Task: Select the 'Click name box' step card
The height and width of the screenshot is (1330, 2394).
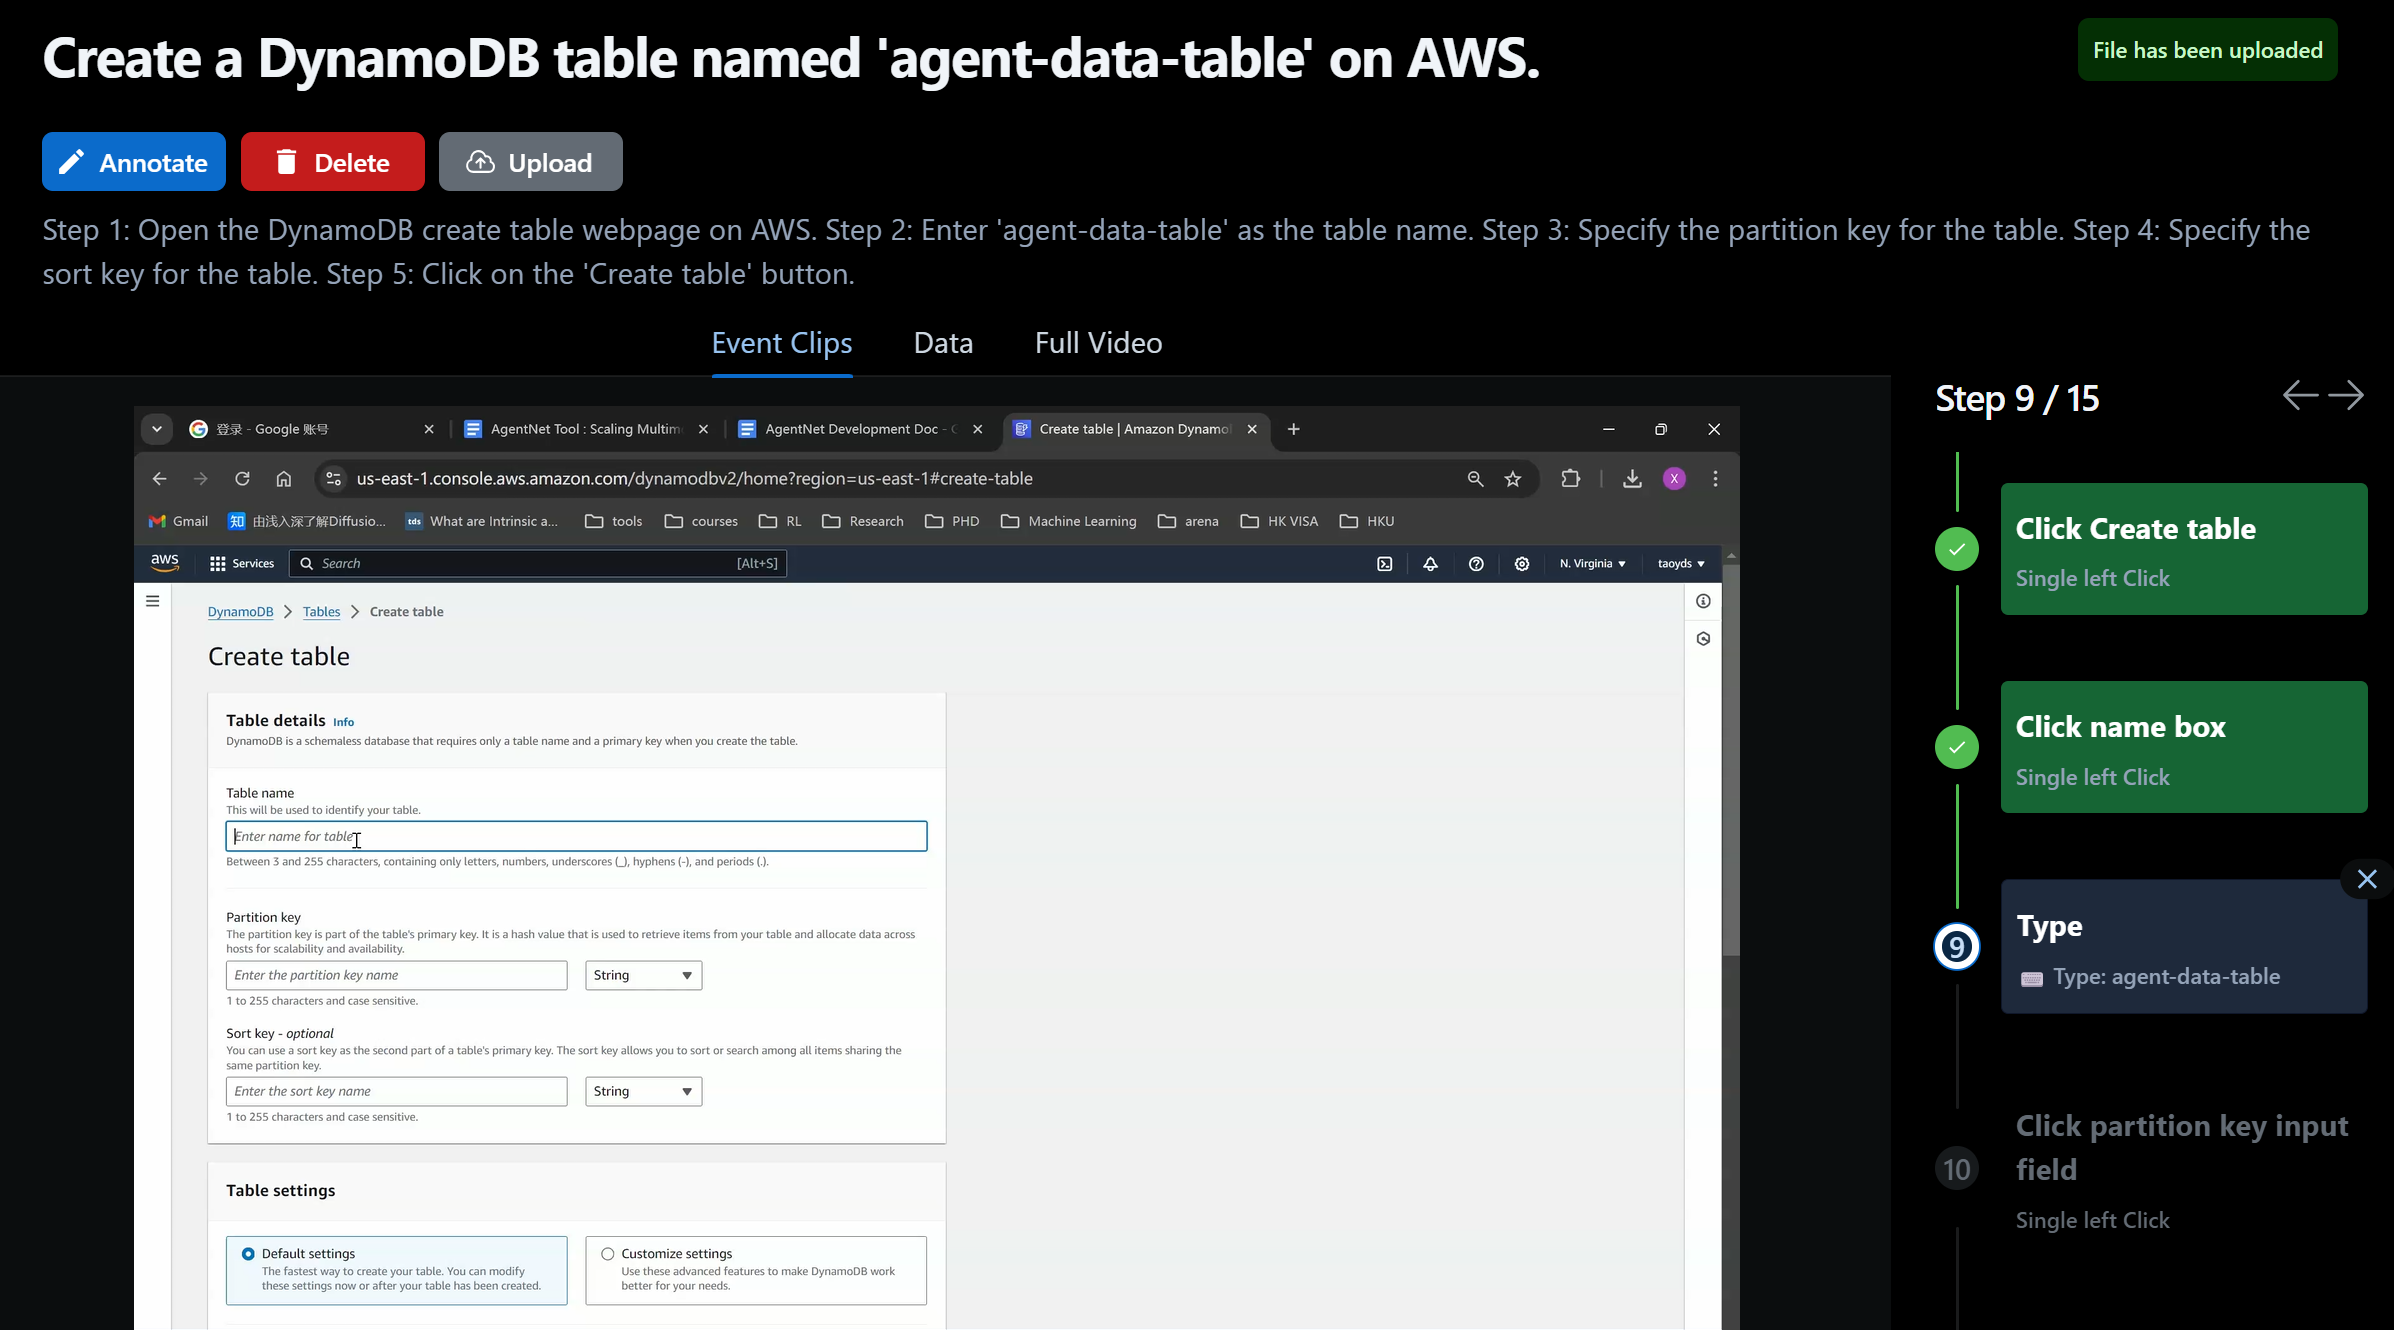Action: pos(2184,747)
